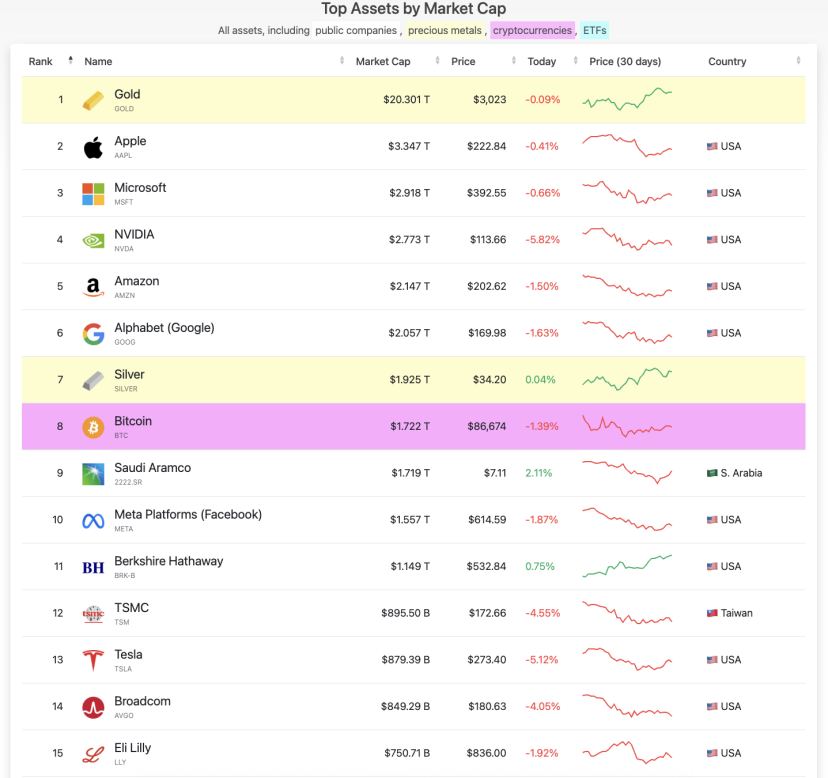The width and height of the screenshot is (828, 778).
Task: Toggle the cryptocurrencies filter tag
Action: point(533,31)
